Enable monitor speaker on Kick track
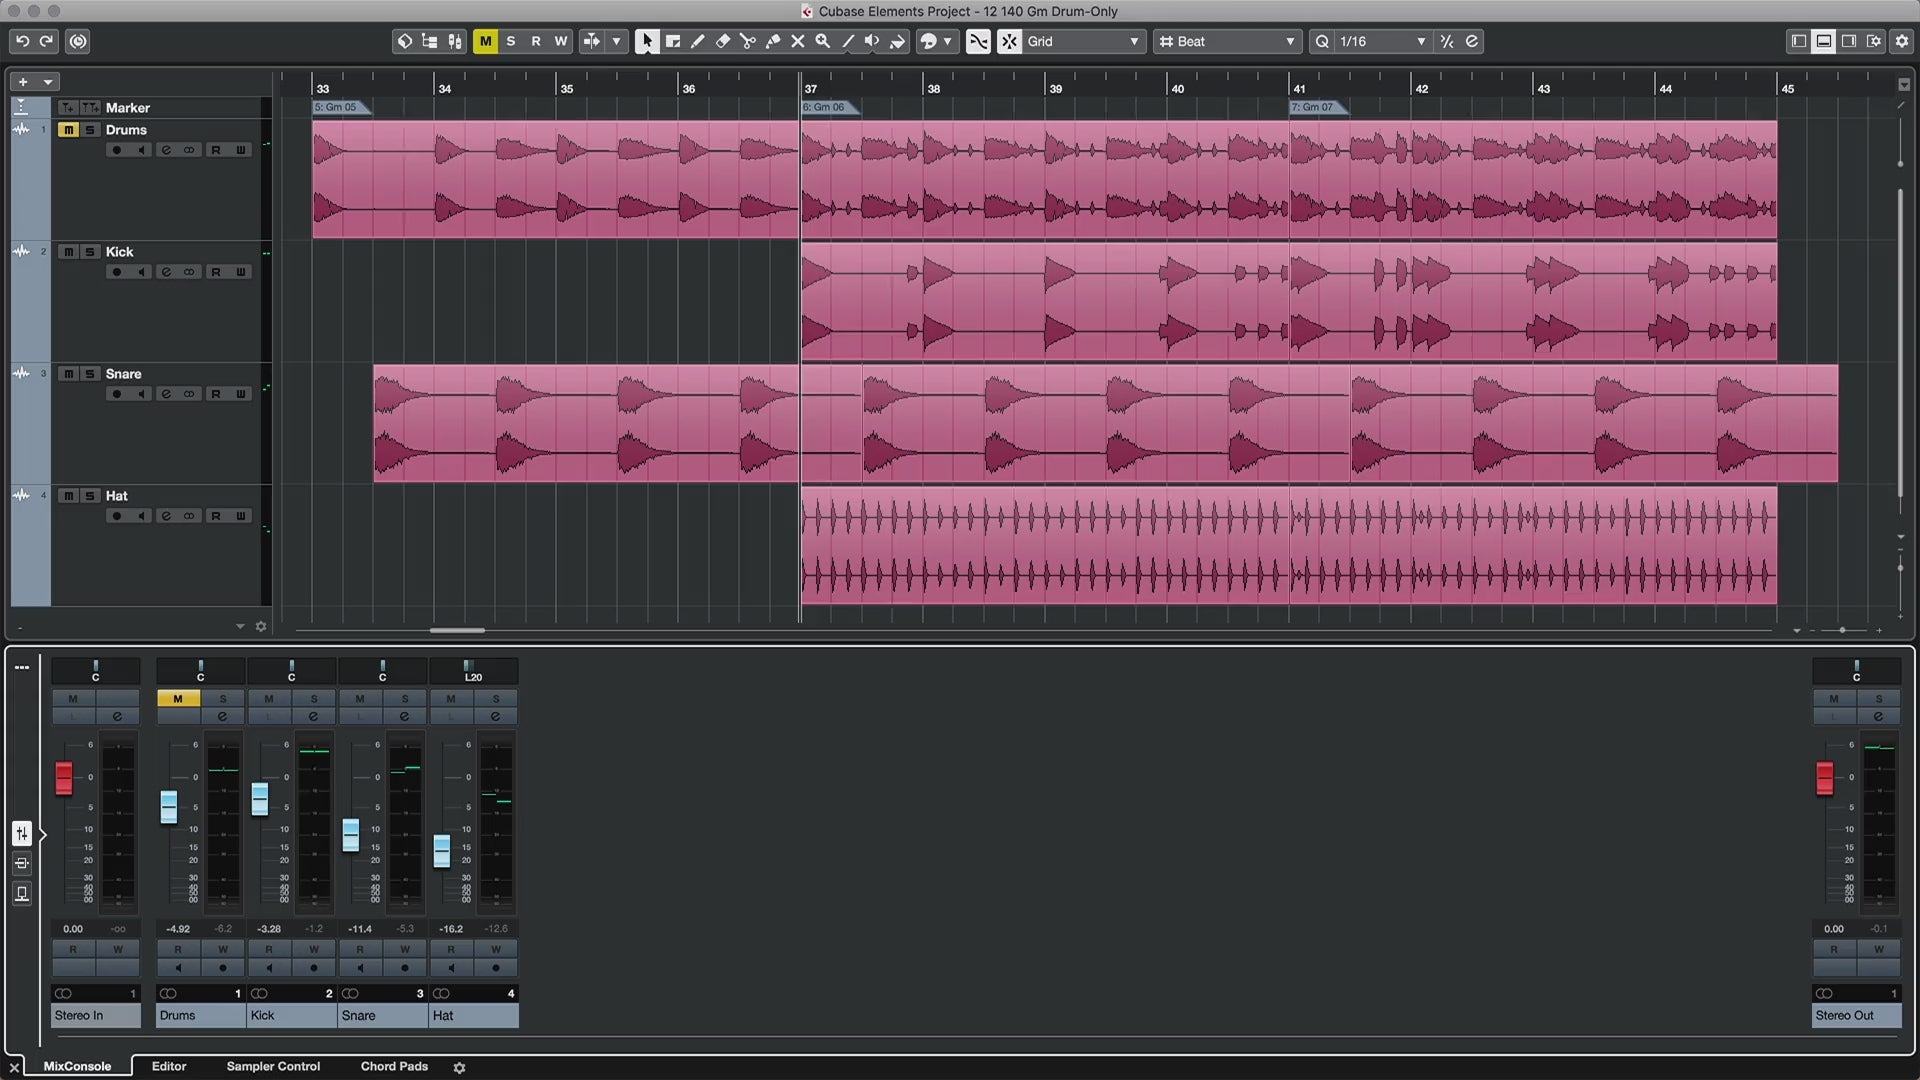The width and height of the screenshot is (1920, 1080). click(141, 272)
